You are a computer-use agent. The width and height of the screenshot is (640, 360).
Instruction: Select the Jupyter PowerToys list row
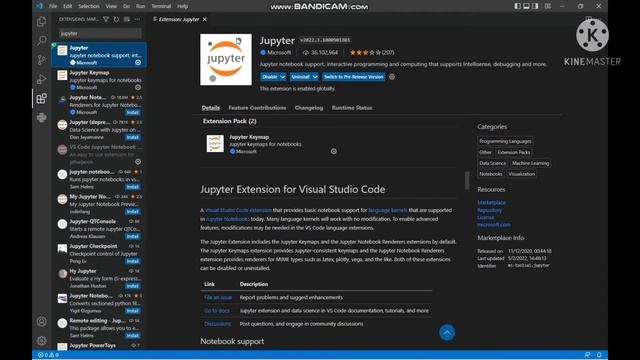99,346
